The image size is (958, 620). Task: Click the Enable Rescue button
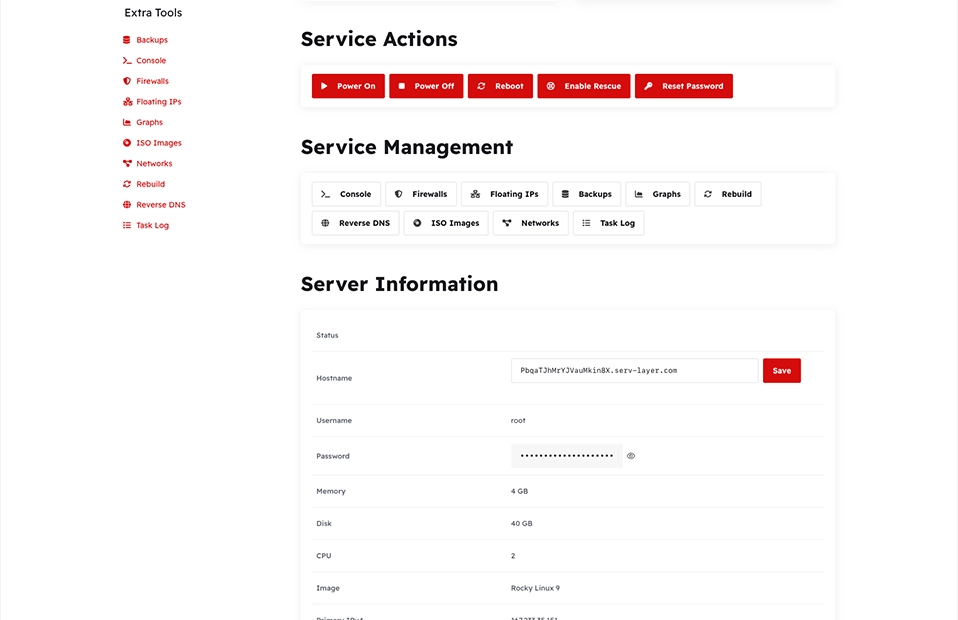pyautogui.click(x=584, y=86)
